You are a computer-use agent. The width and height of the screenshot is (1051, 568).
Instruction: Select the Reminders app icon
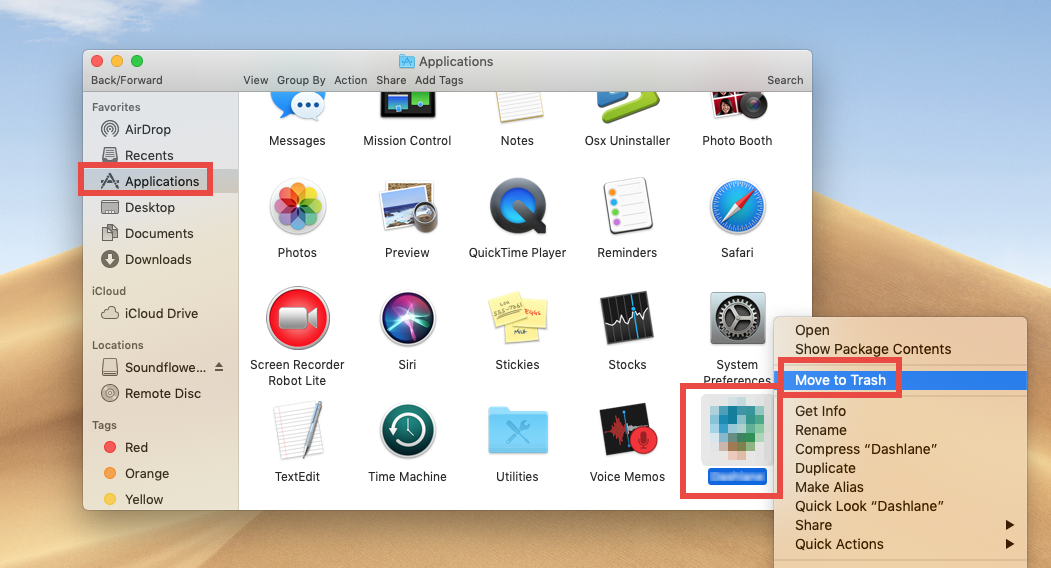point(627,208)
